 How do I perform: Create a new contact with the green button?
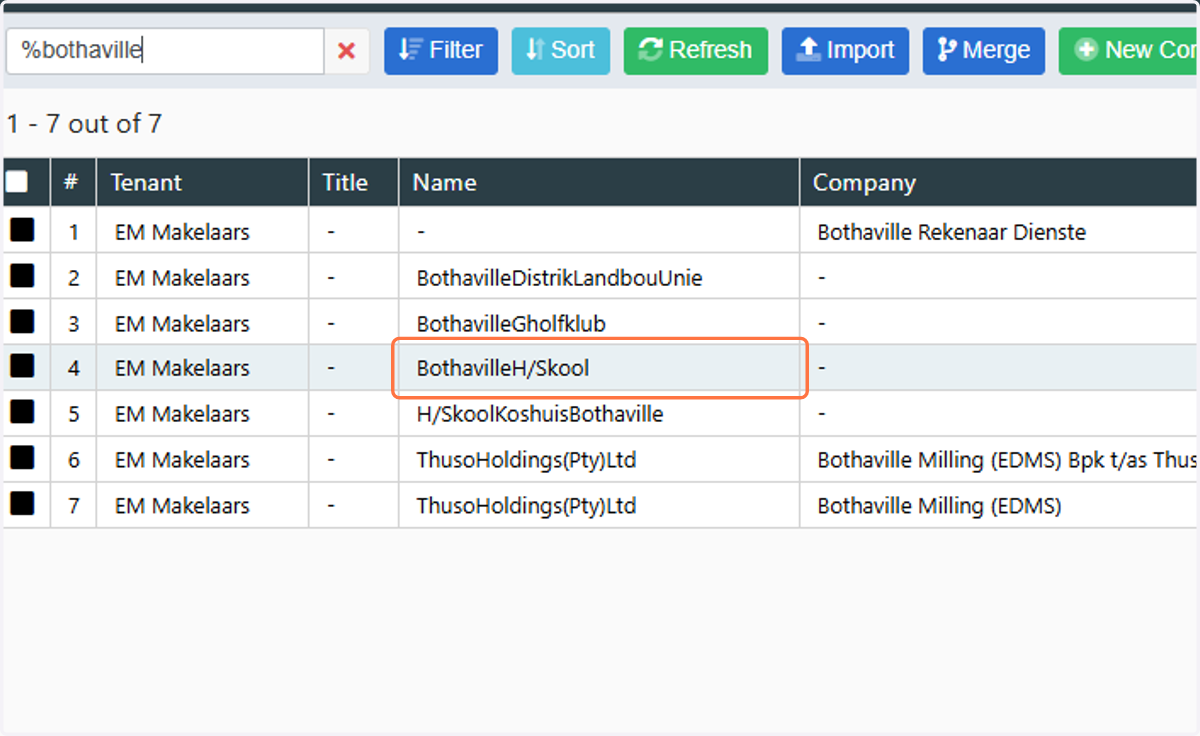[1129, 50]
